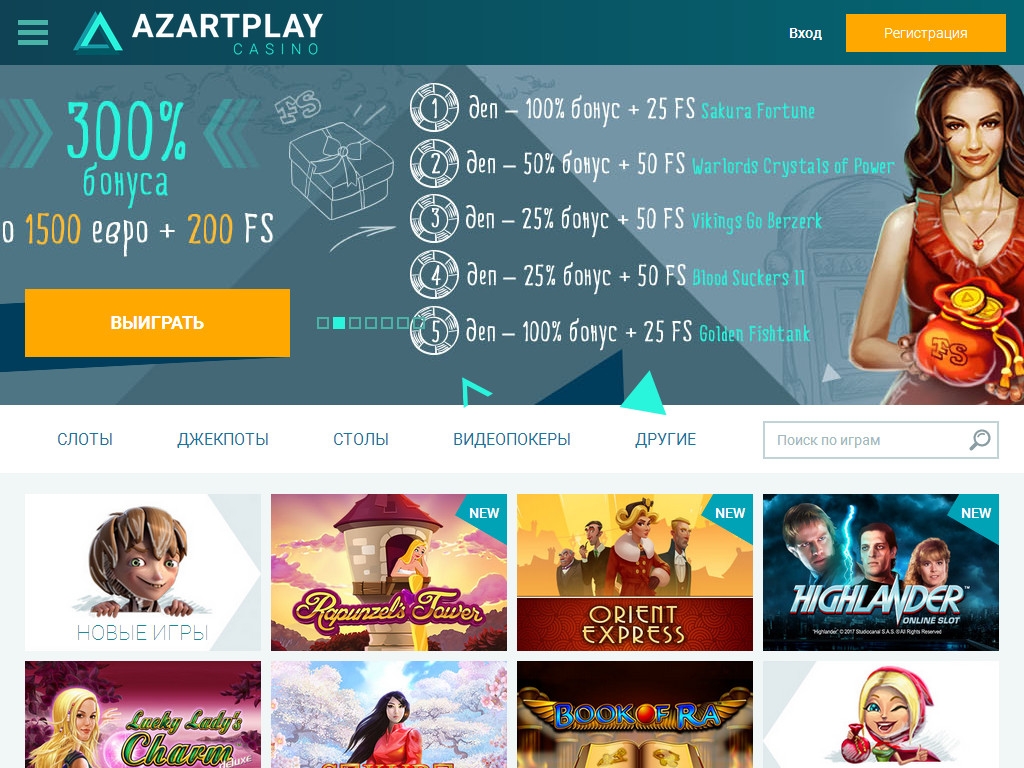Select the fifth banner slide indicator
1024x768 pixels.
point(387,323)
